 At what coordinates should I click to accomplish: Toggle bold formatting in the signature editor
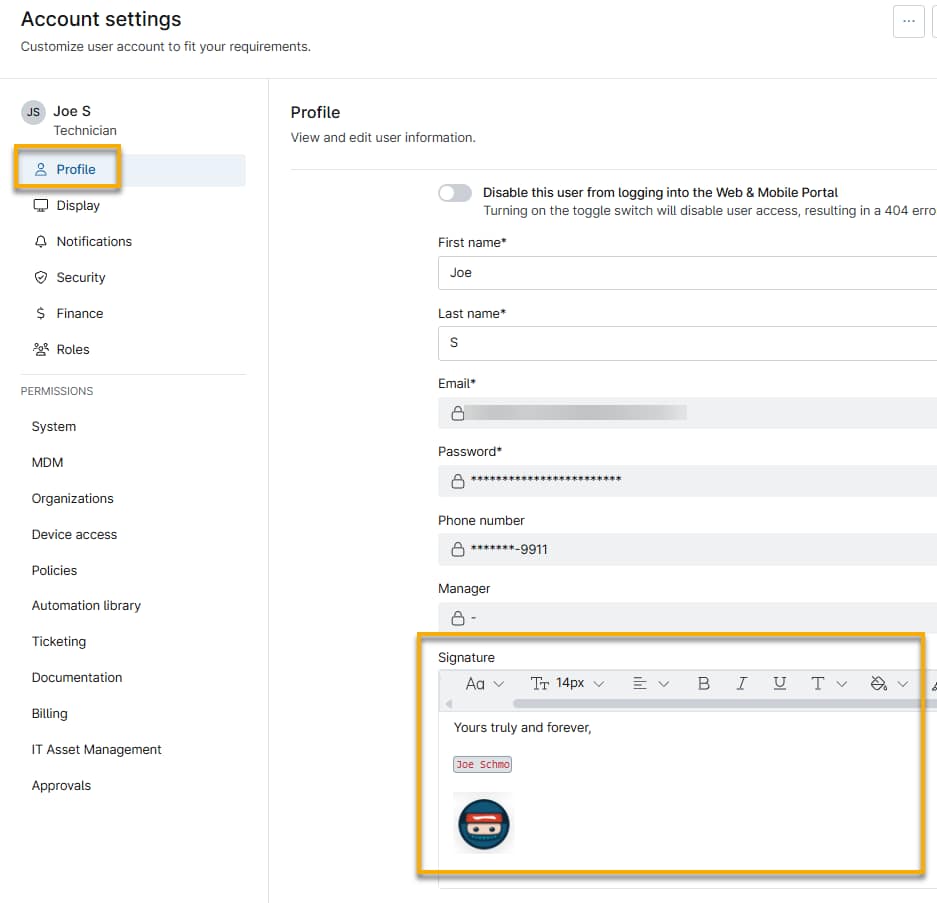[703, 683]
